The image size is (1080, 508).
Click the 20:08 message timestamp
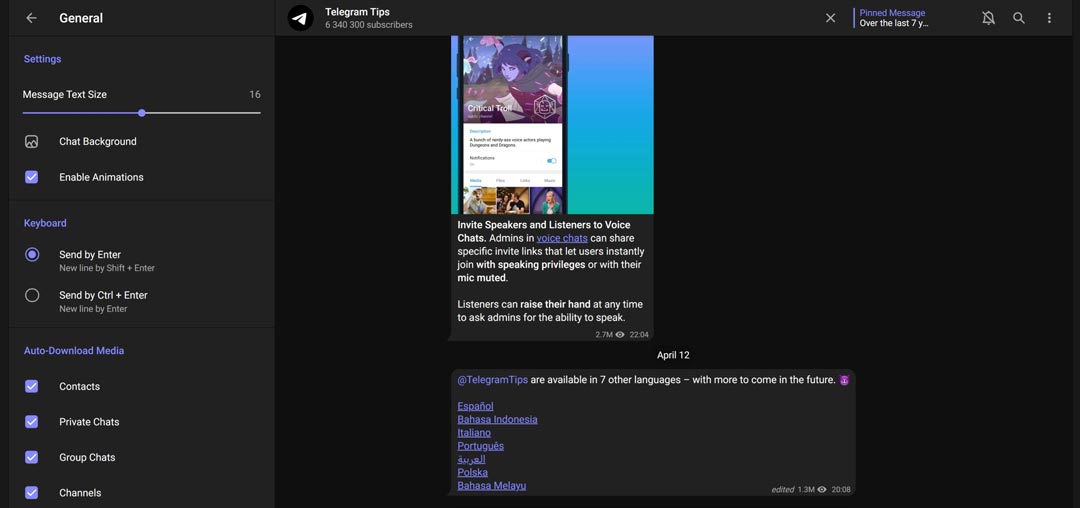click(x=841, y=489)
